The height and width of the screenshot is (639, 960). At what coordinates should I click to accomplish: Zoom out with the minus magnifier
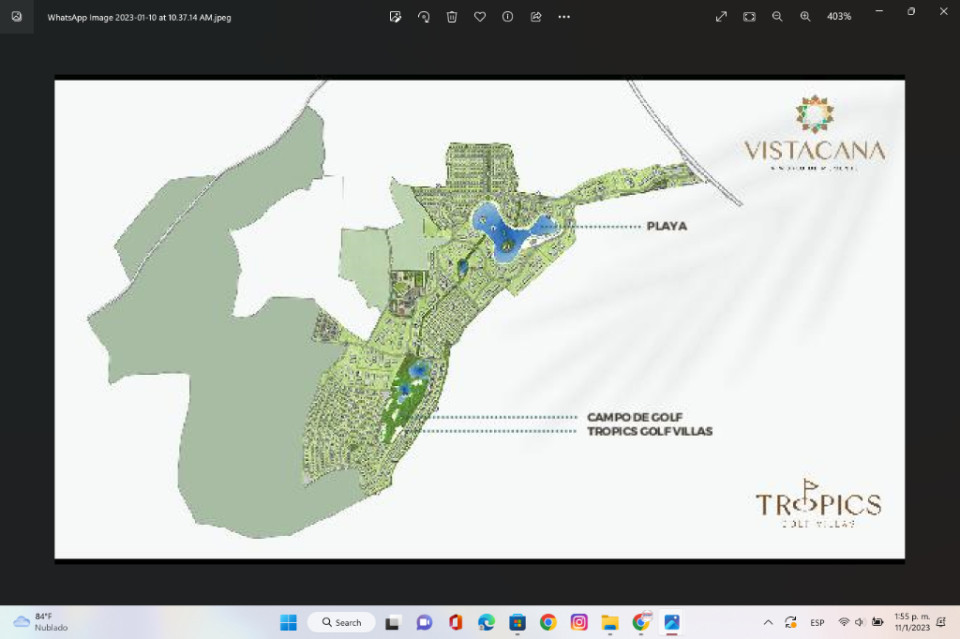click(x=777, y=17)
